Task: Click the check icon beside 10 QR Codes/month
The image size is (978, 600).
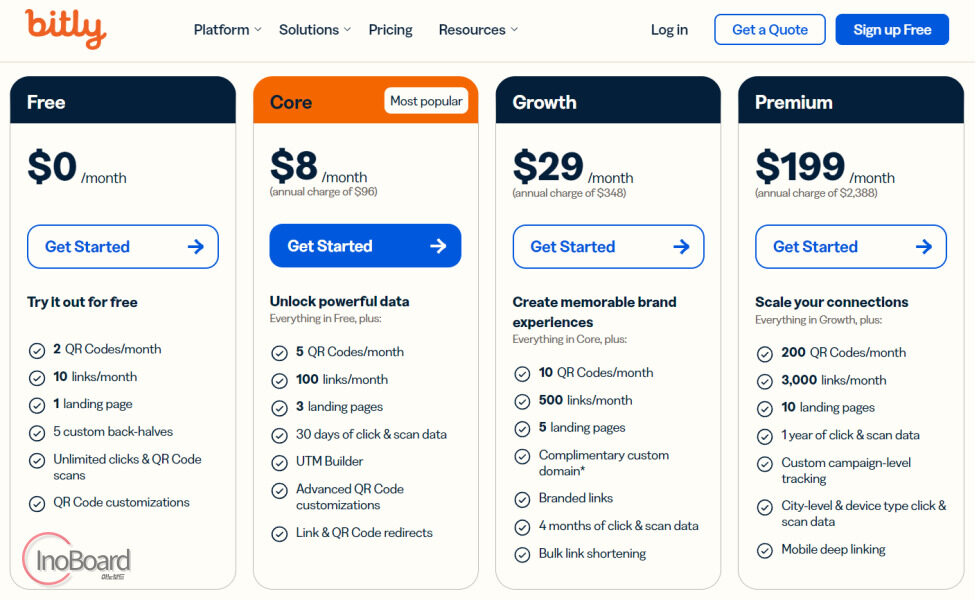Action: 522,374
